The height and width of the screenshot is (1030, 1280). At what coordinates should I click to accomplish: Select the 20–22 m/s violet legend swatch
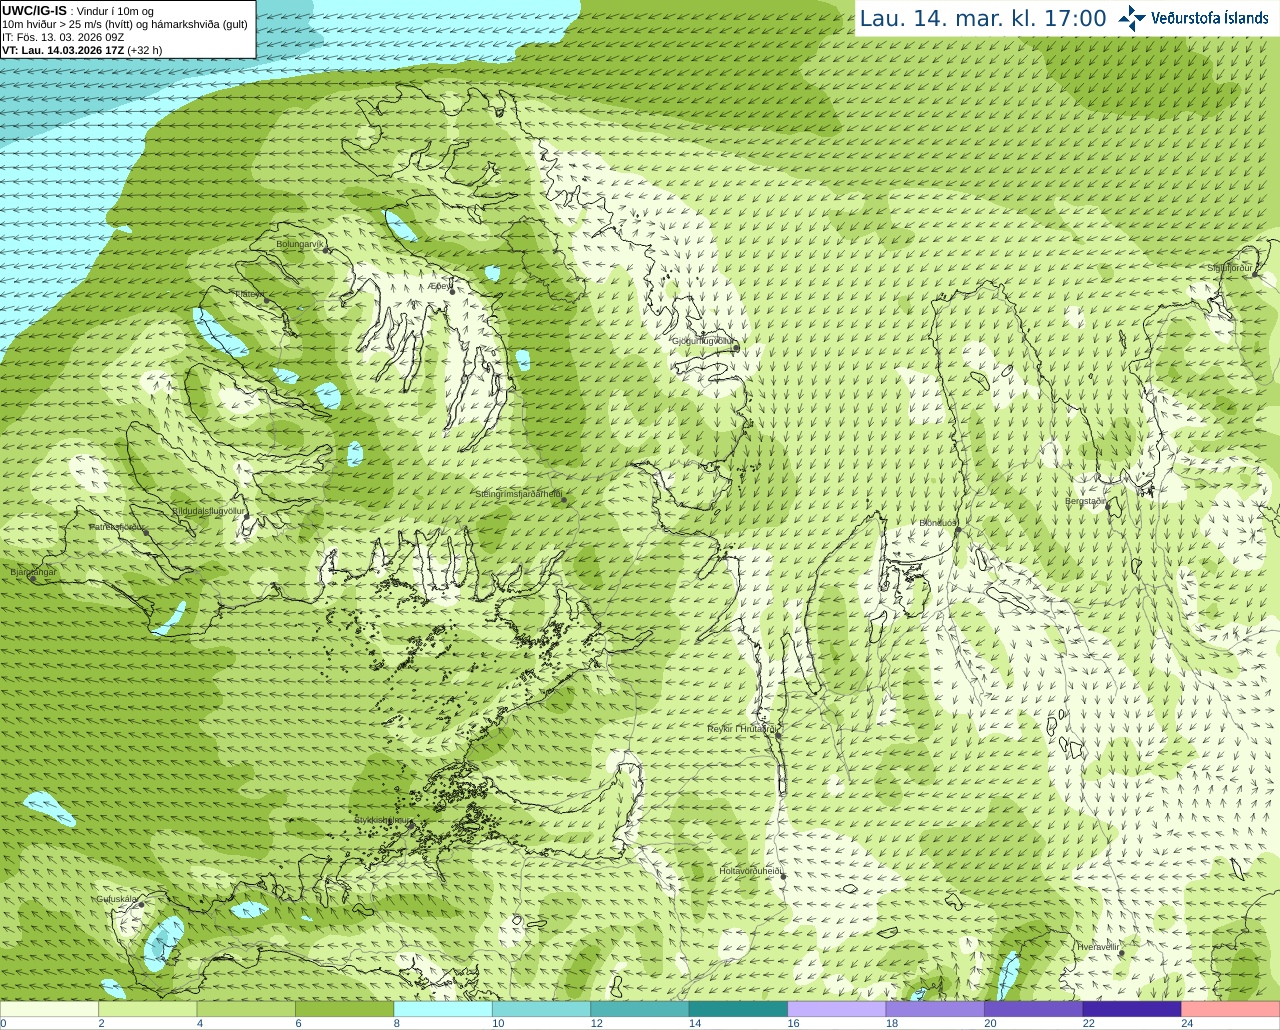point(1034,1009)
